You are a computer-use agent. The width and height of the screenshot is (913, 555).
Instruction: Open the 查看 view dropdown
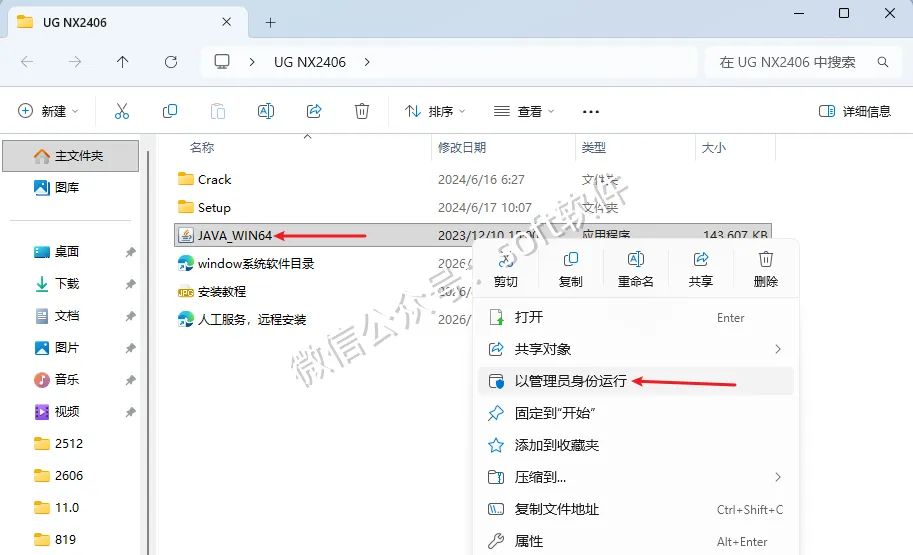pos(524,111)
